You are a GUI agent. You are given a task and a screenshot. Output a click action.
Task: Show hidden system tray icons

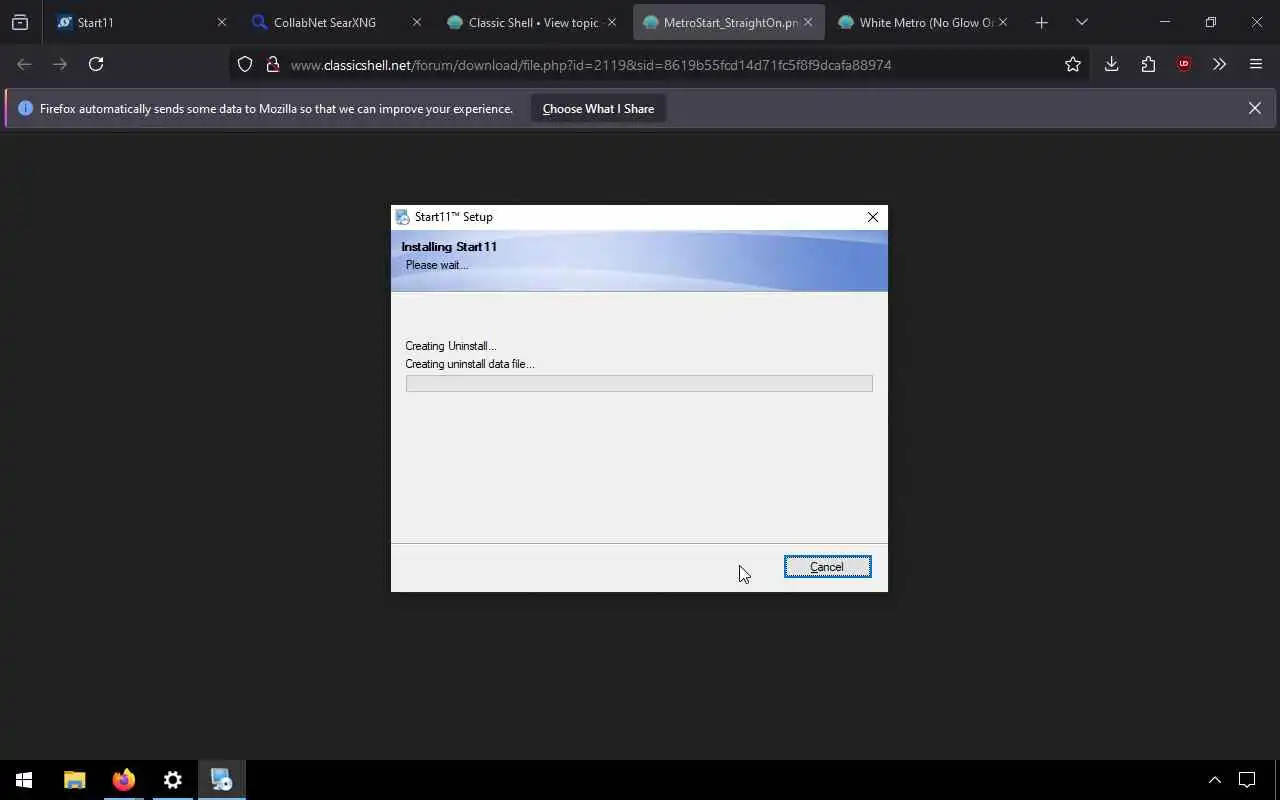pyautogui.click(x=1214, y=780)
